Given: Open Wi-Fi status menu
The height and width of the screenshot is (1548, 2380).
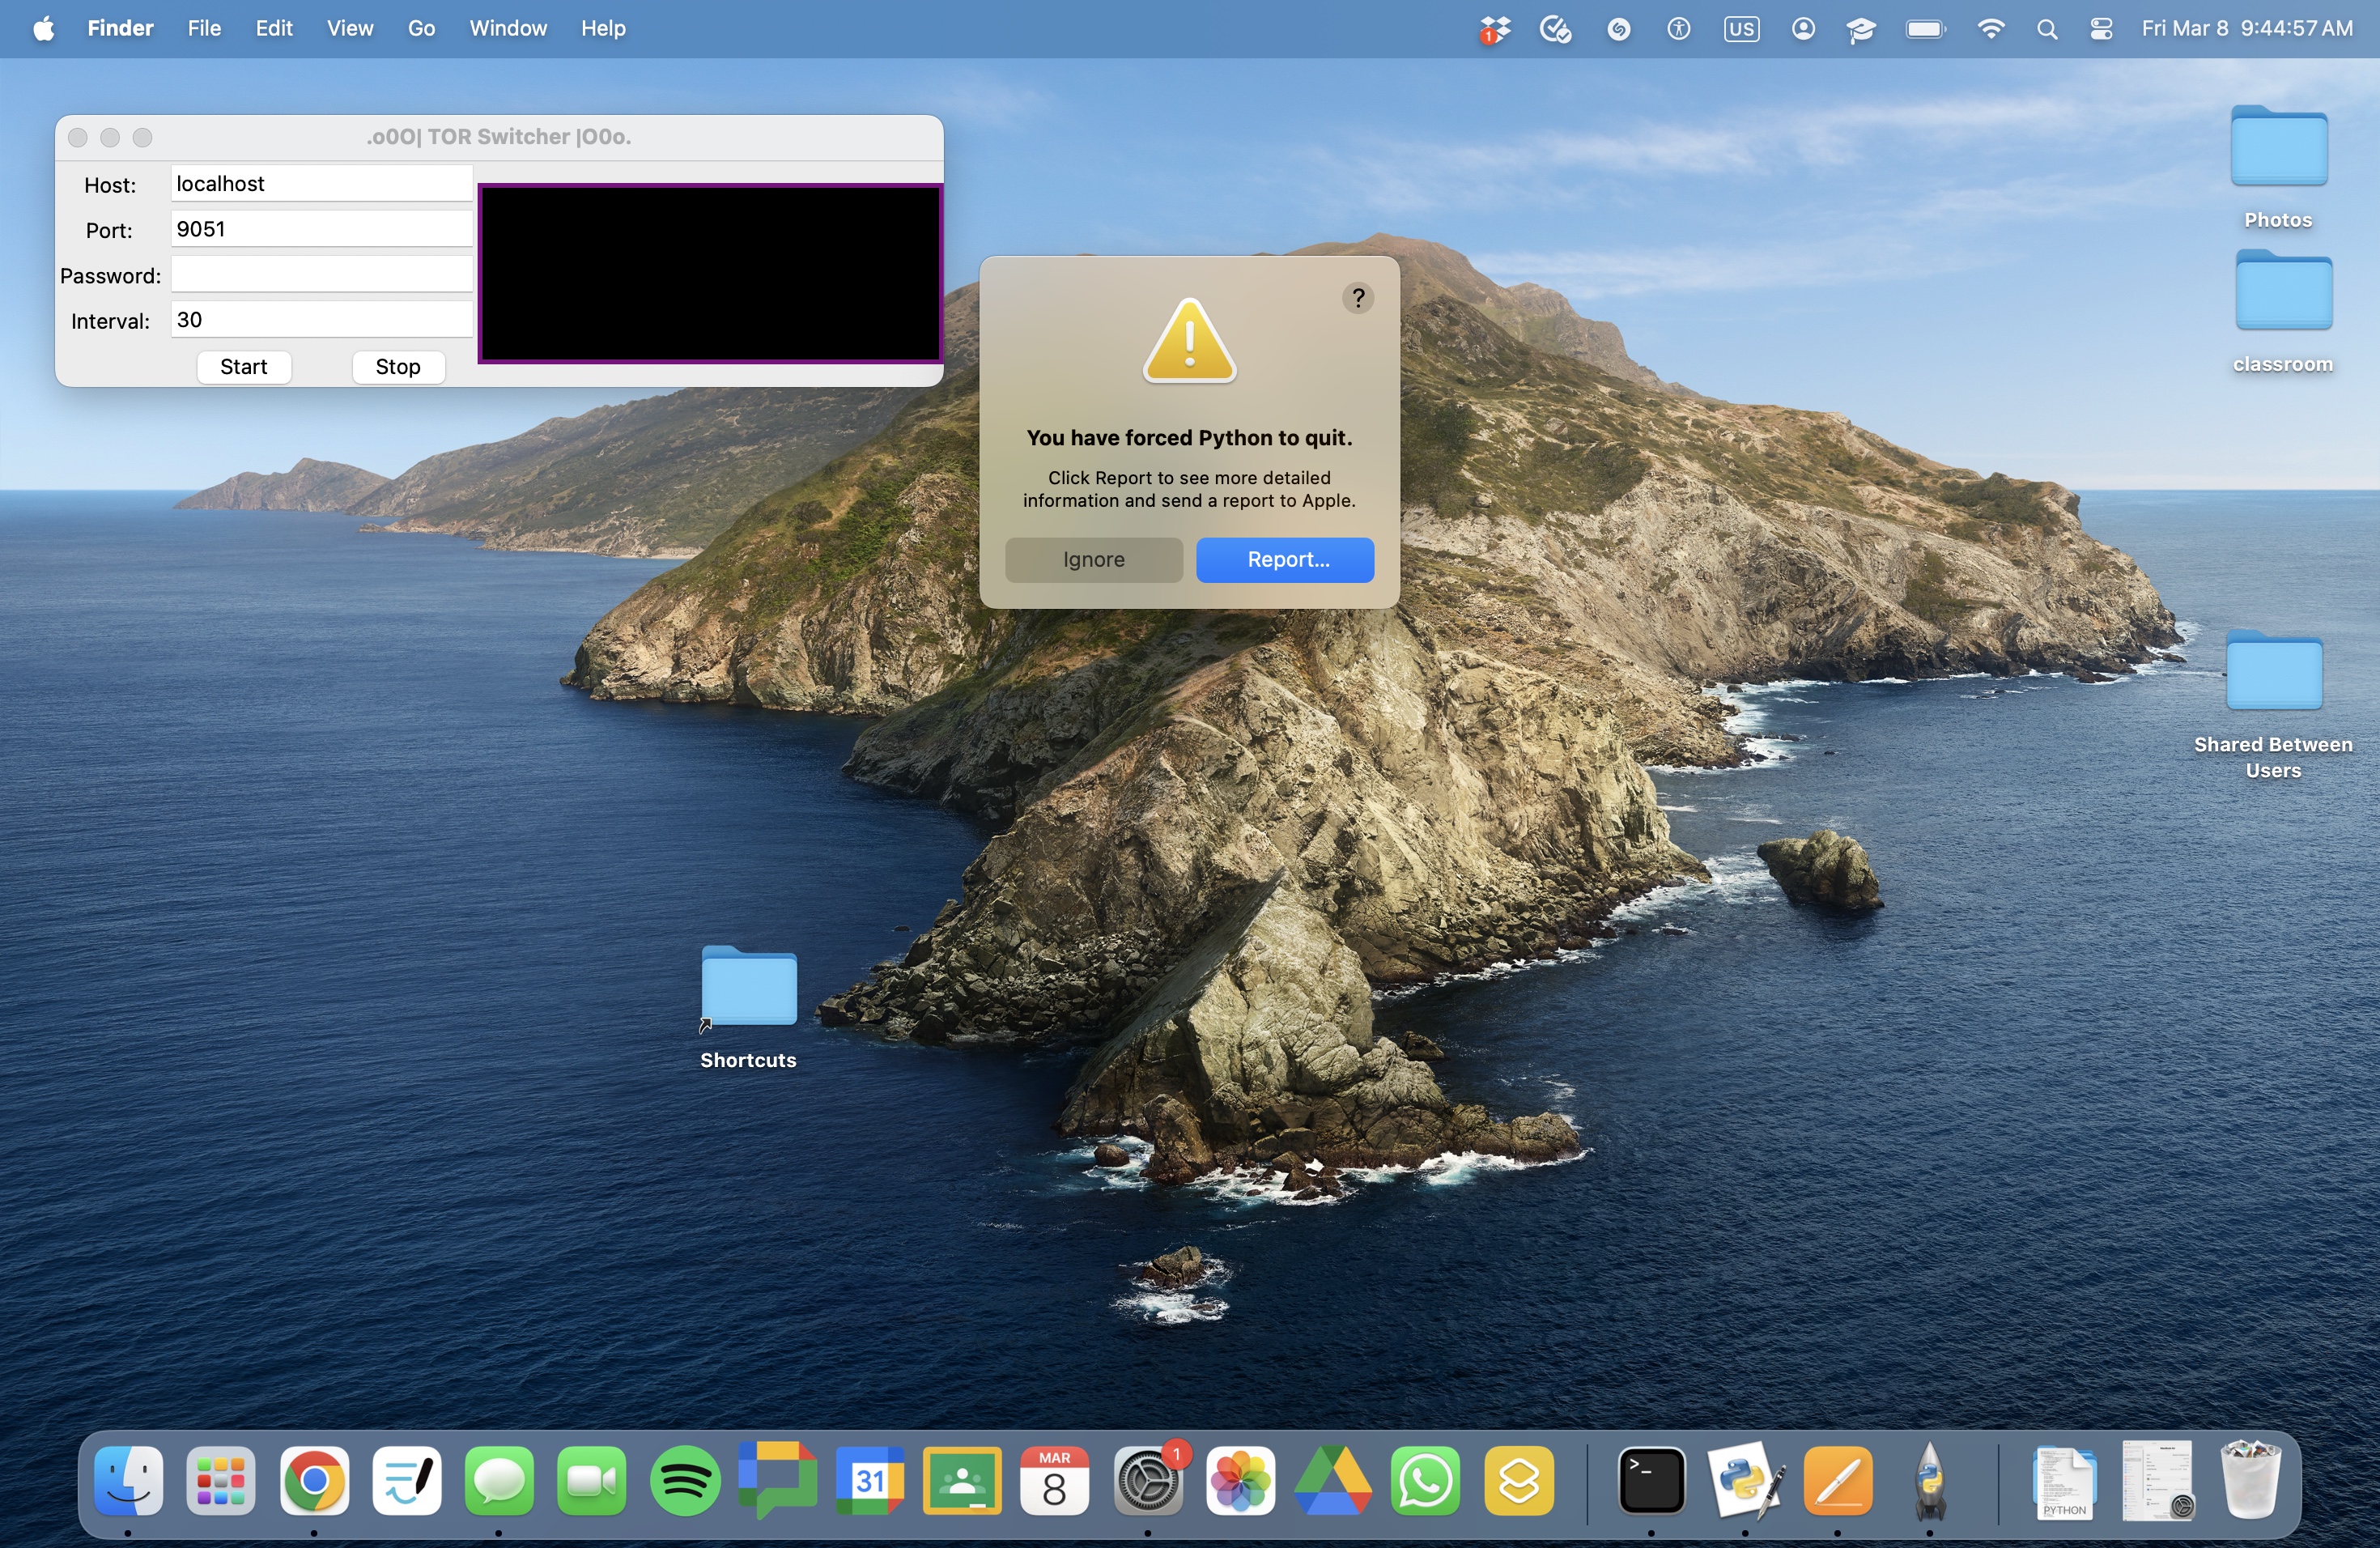Looking at the screenshot, I should point(1990,29).
